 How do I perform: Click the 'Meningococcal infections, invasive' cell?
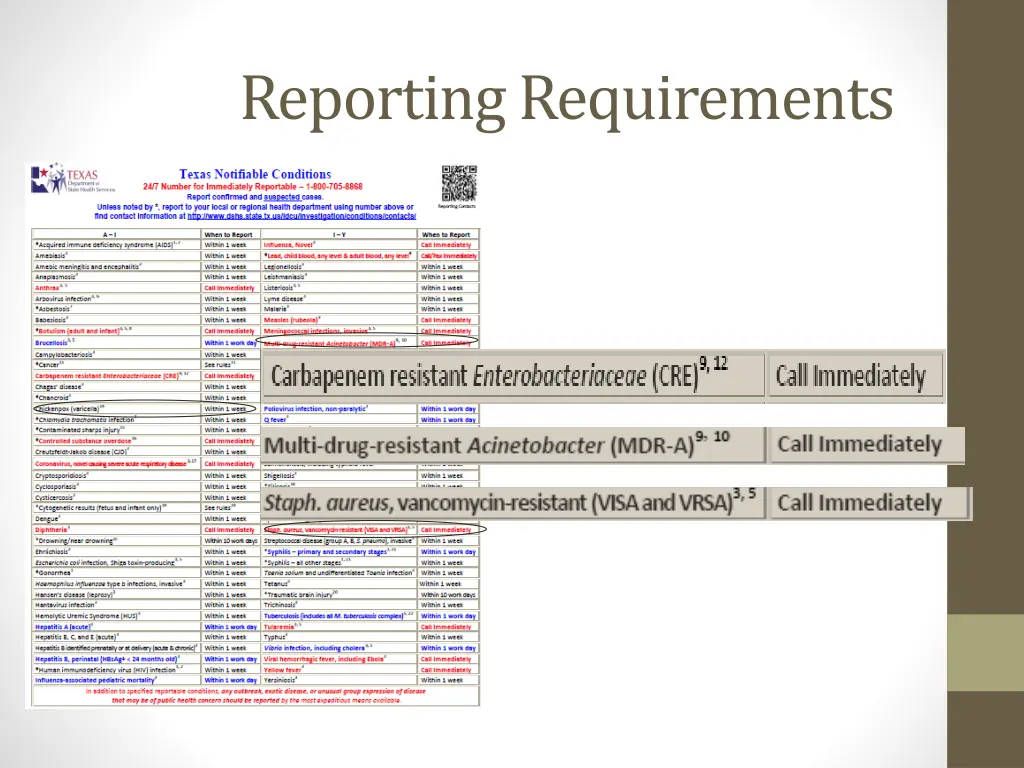[x=339, y=331]
